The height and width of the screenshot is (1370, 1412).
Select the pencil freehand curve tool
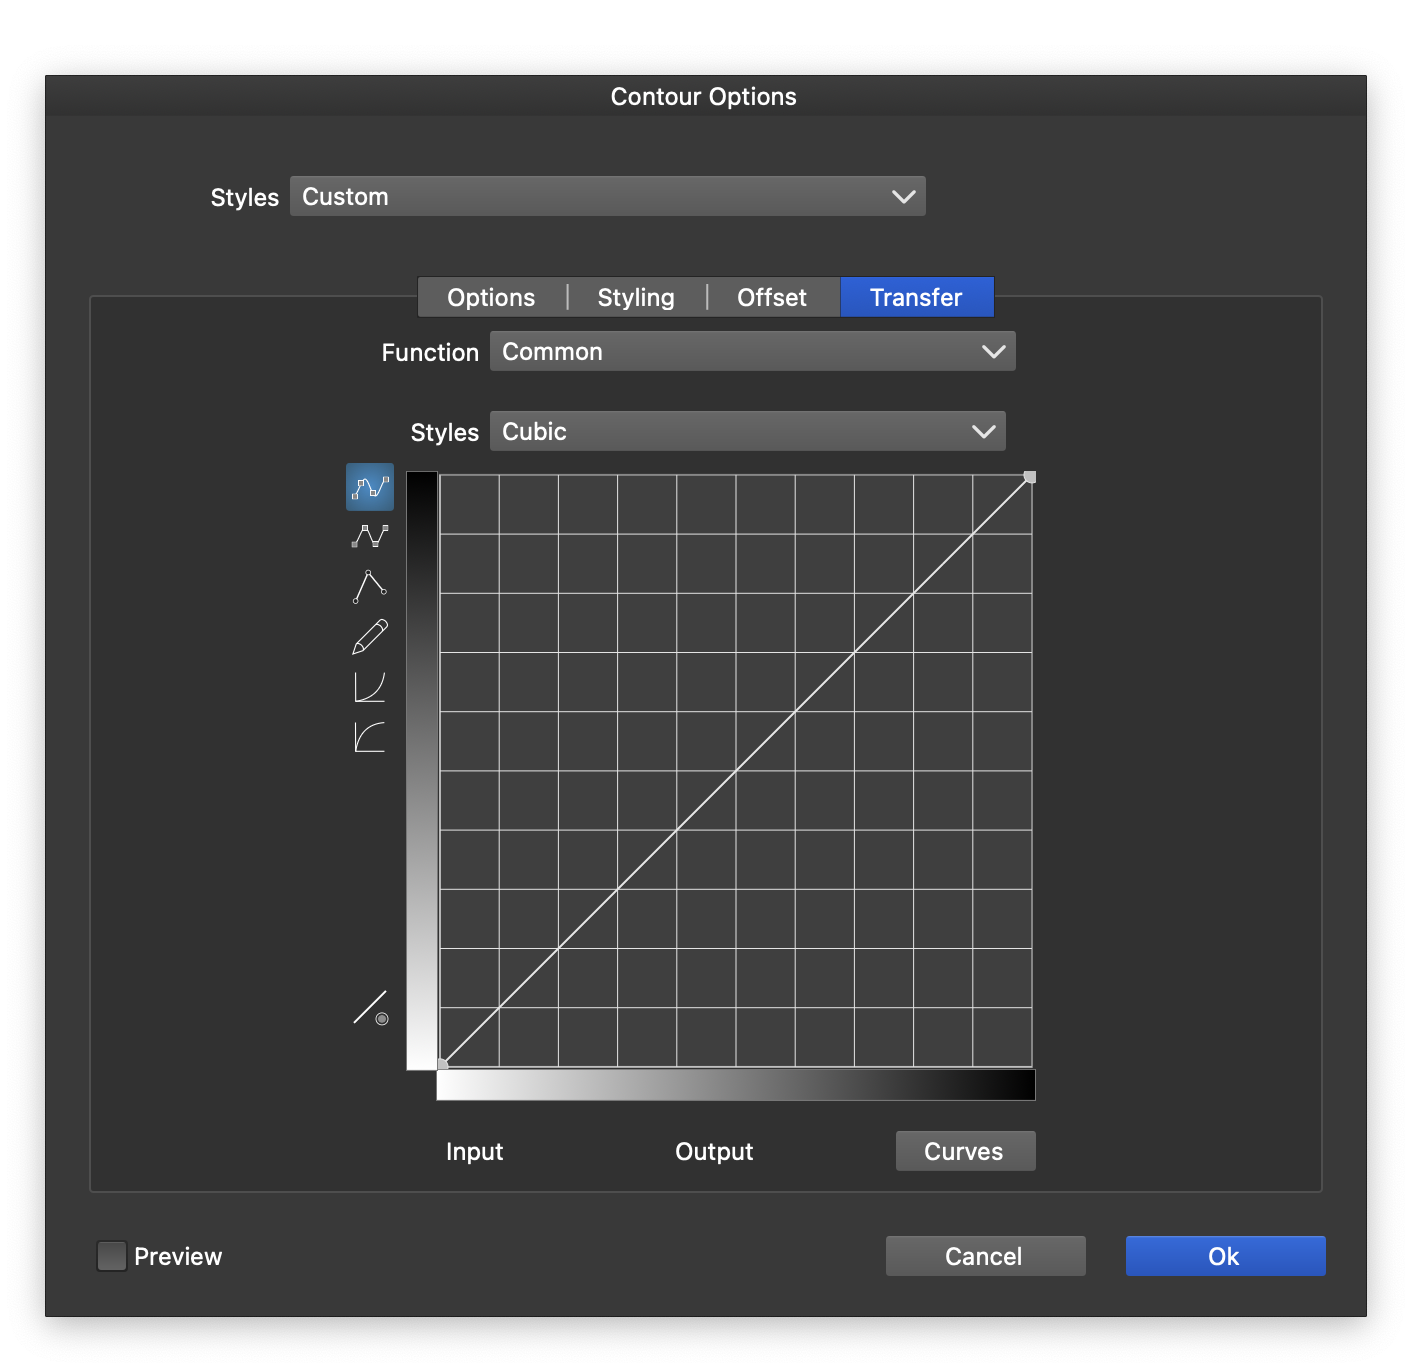click(x=370, y=637)
